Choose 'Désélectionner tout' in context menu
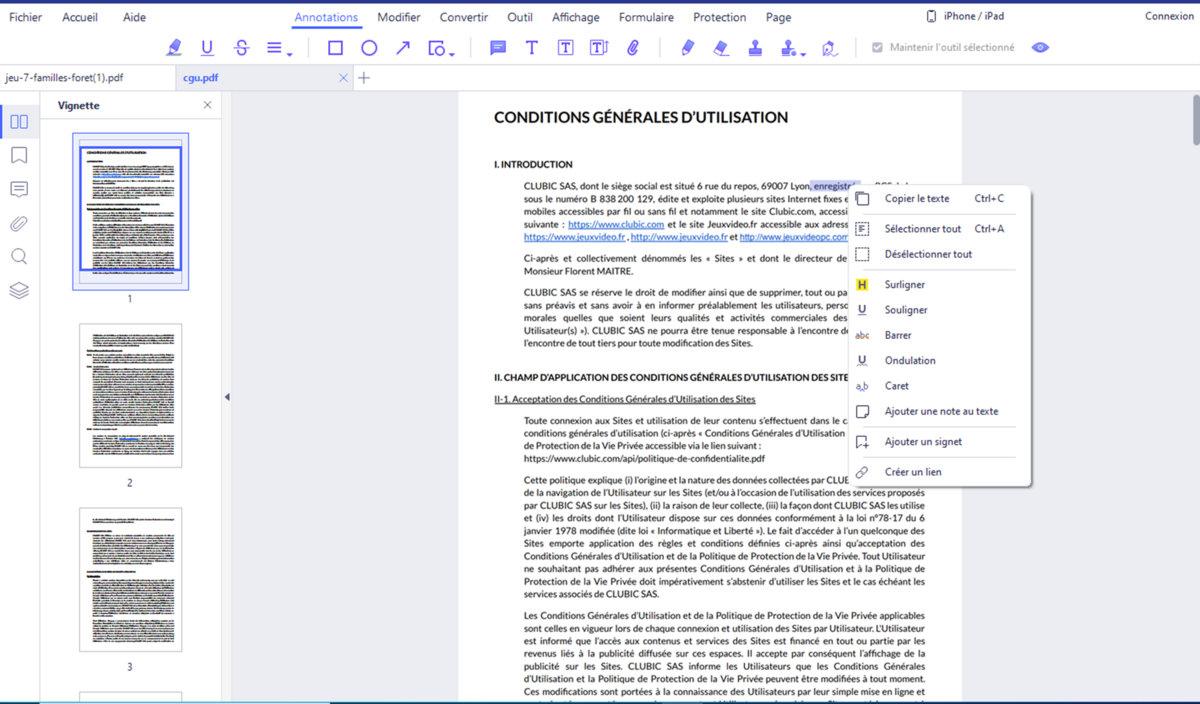 point(939,254)
